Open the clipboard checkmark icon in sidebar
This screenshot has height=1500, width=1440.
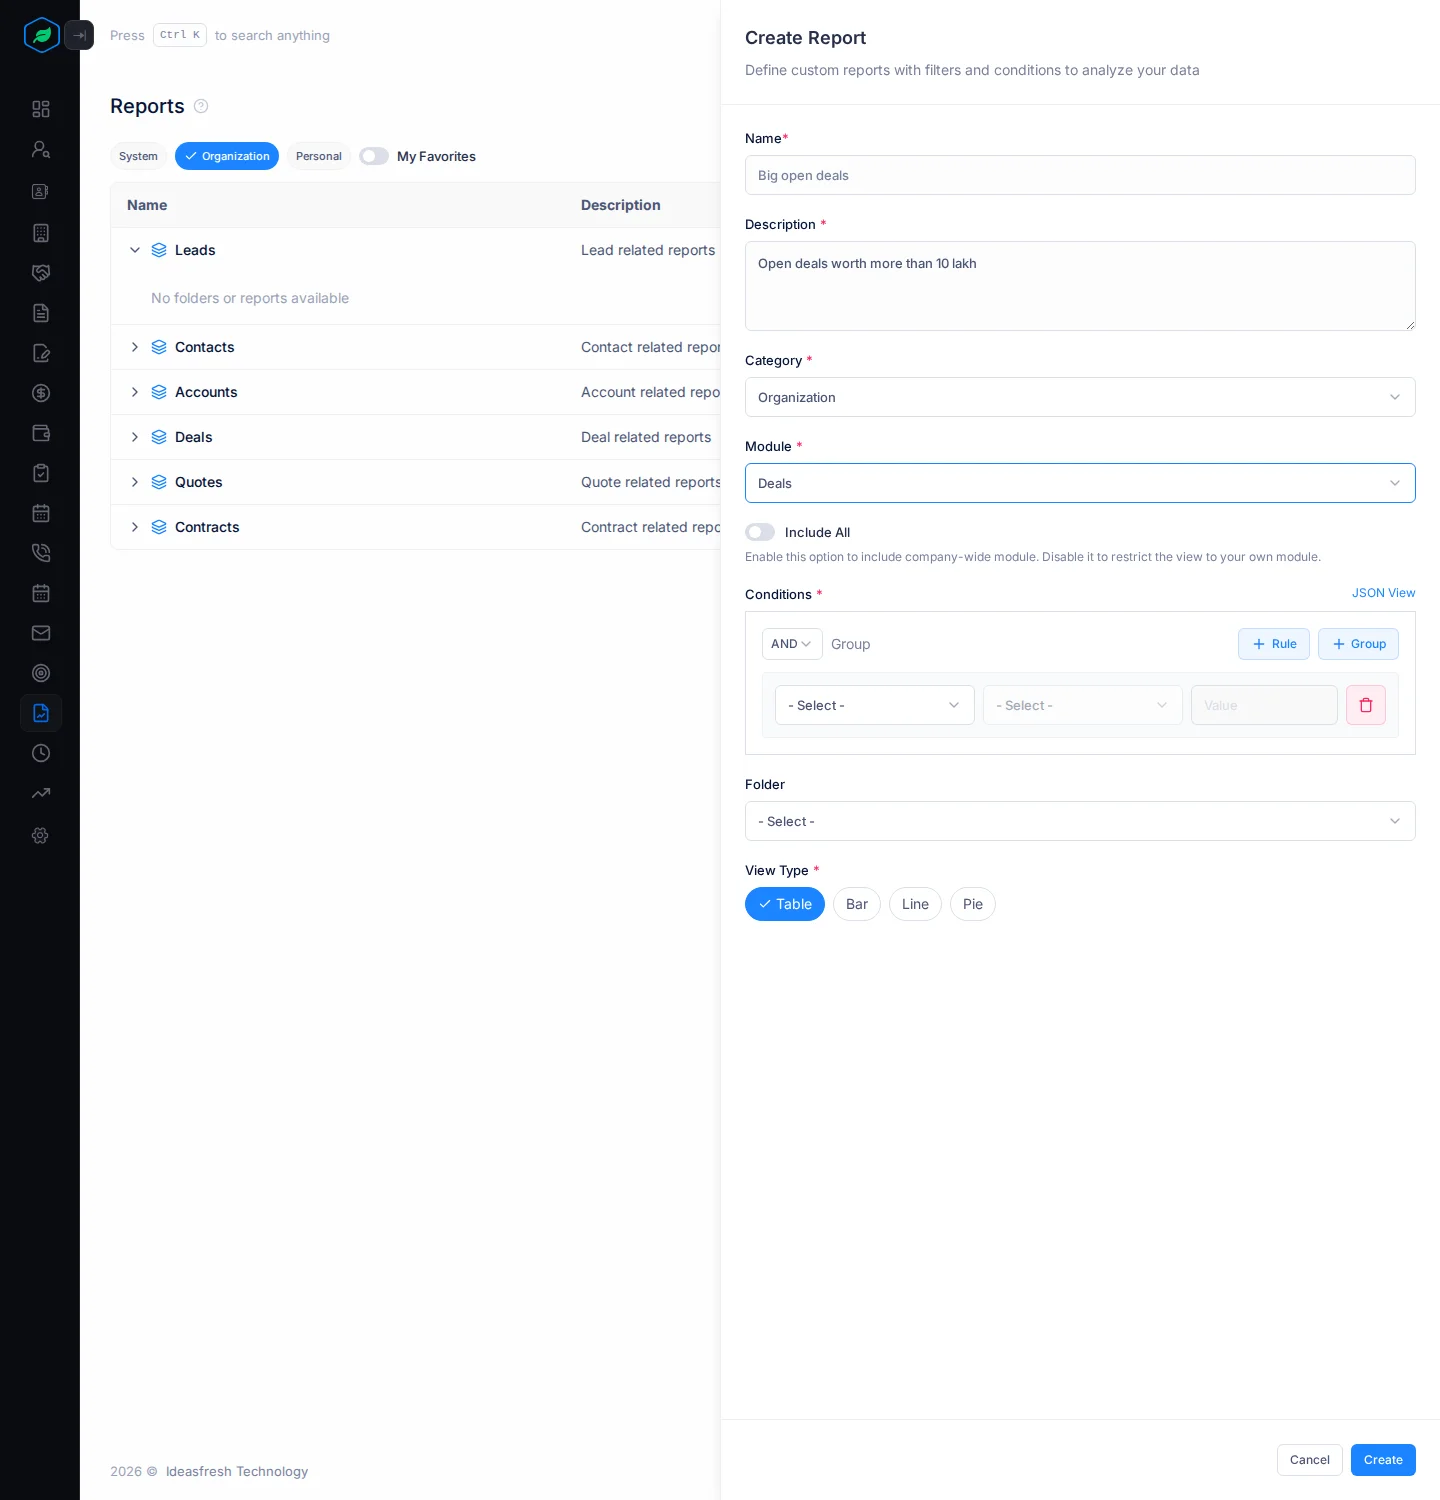pos(41,473)
